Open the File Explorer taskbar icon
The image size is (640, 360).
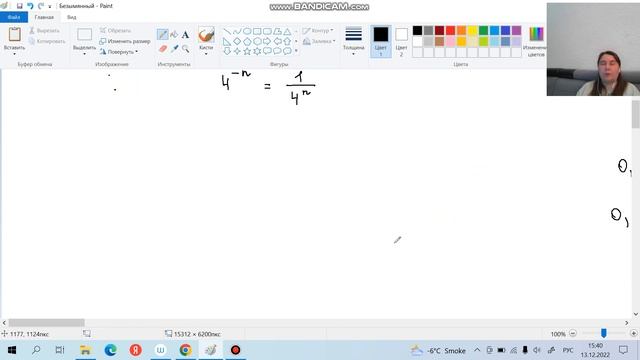click(85, 350)
